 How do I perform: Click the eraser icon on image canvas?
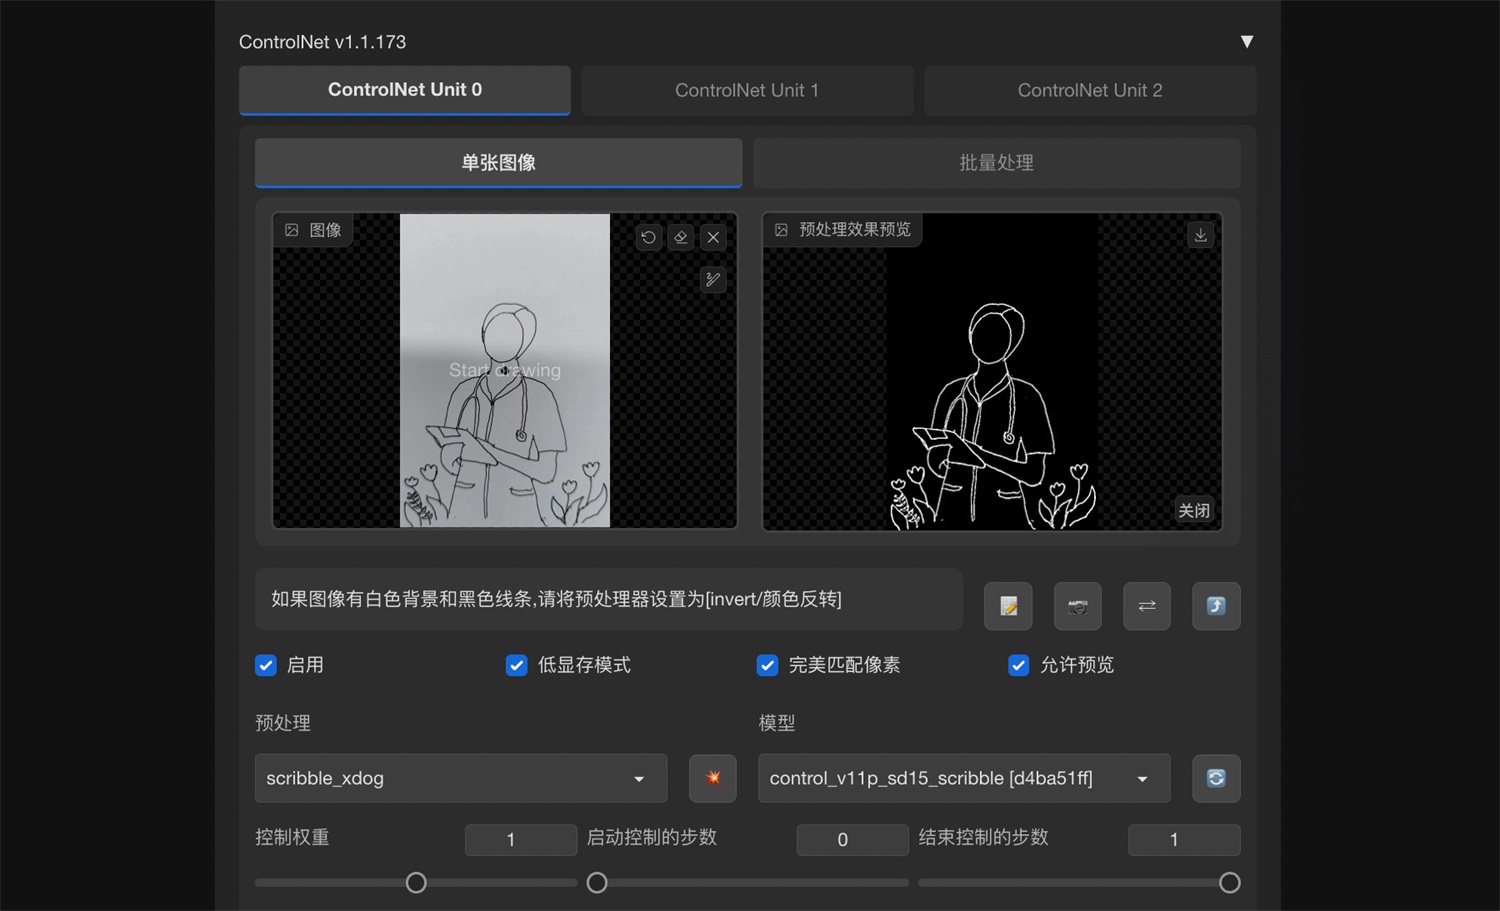[x=681, y=237]
